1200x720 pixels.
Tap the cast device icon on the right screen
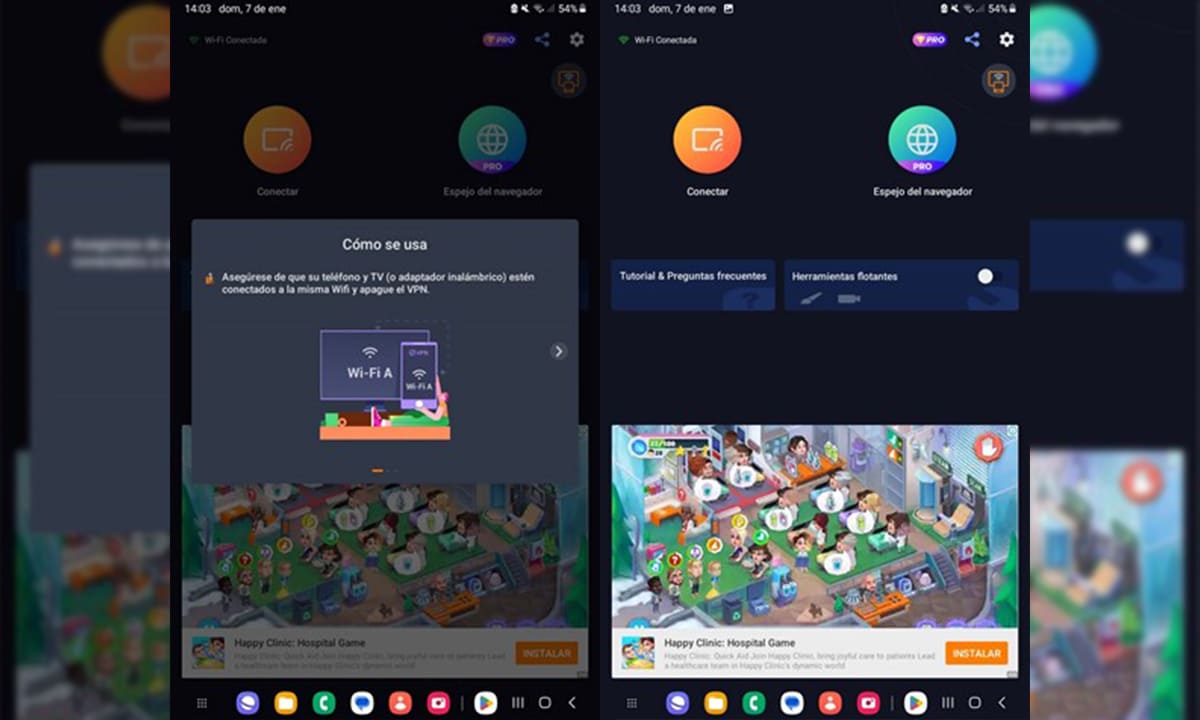coord(998,81)
